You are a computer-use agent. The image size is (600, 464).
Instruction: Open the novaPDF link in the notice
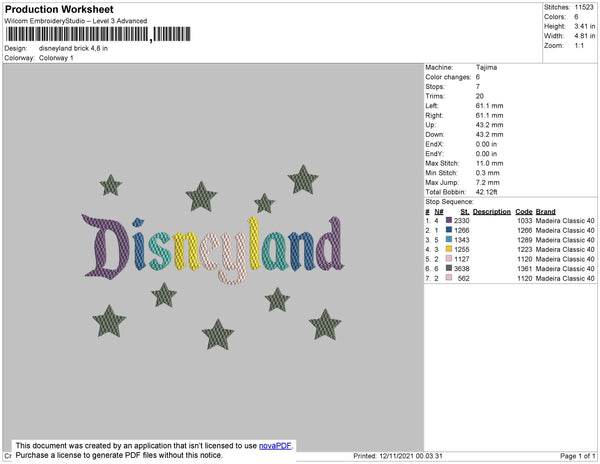[x=275, y=446]
